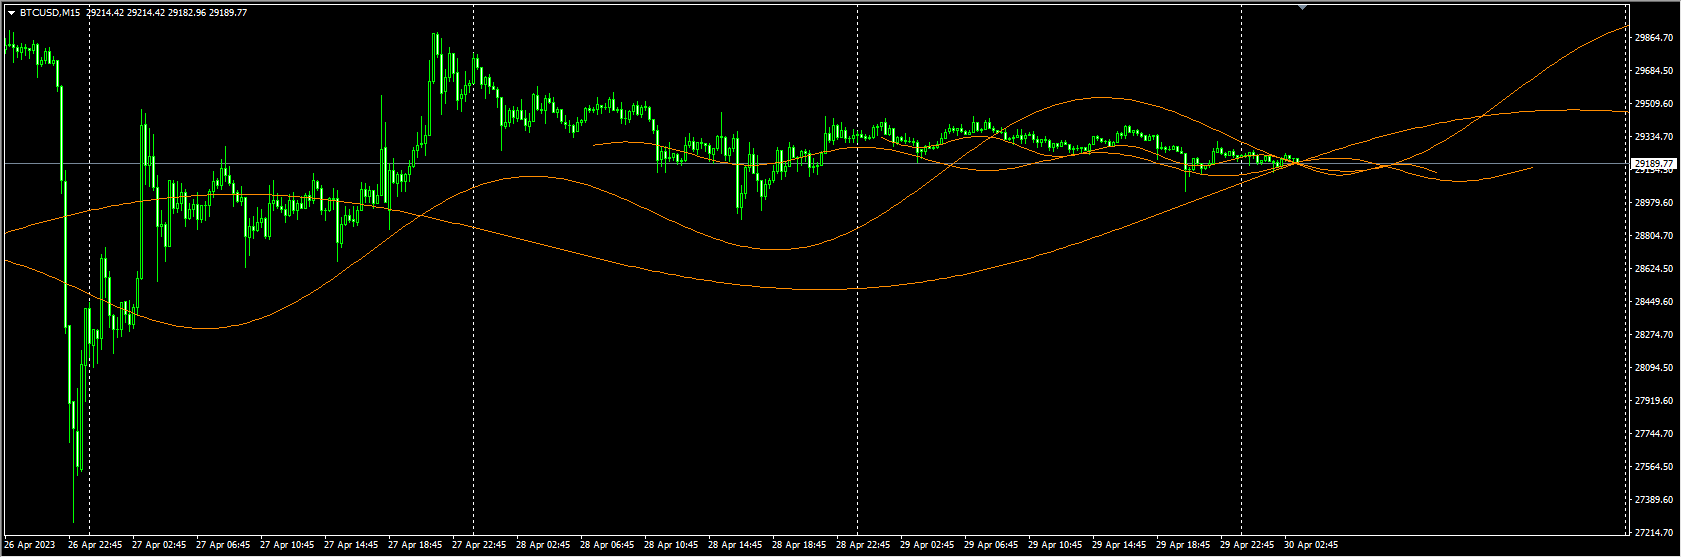Click the BTCUSD,M15 chart title text
The image size is (1682, 558).
coord(51,13)
